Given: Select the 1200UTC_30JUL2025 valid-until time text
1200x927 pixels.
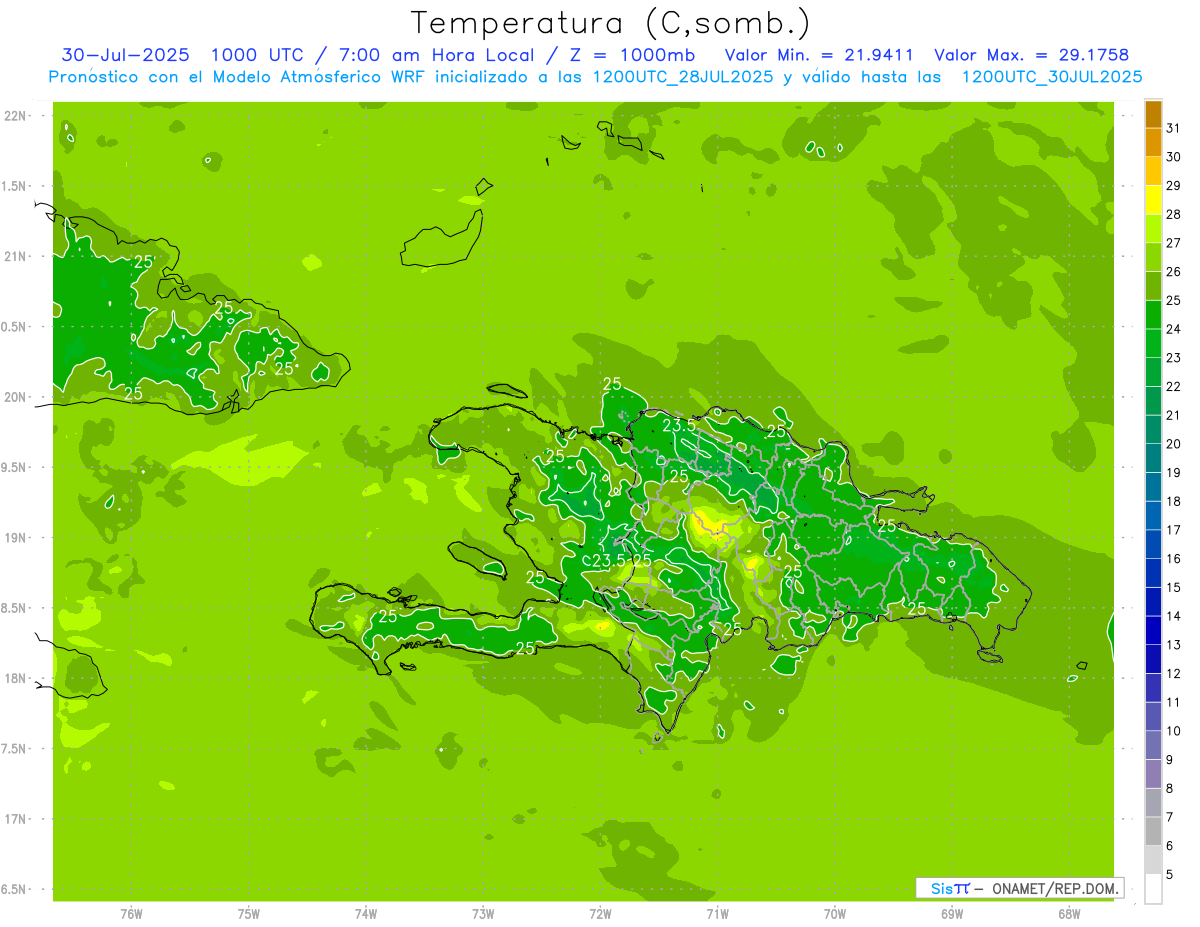Looking at the screenshot, I should tap(1052, 77).
